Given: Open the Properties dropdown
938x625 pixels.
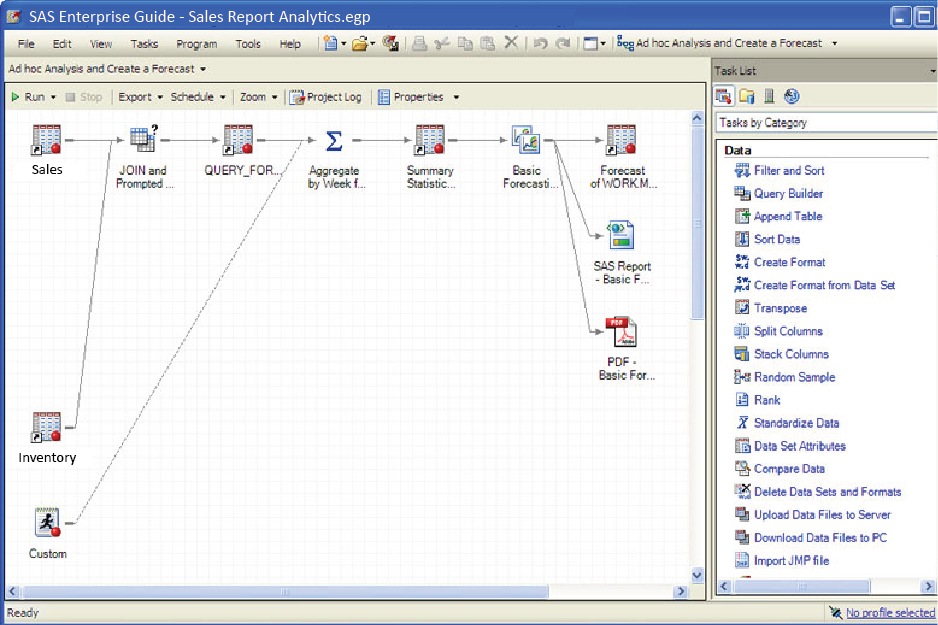Looking at the screenshot, I should 456,97.
